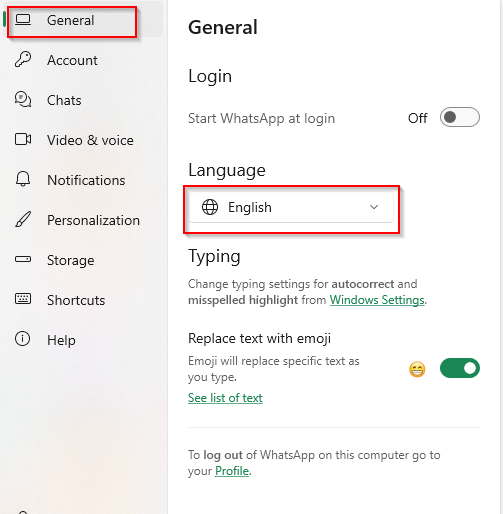The height and width of the screenshot is (514, 503).
Task: Select the Notifications tab
Action: (83, 180)
